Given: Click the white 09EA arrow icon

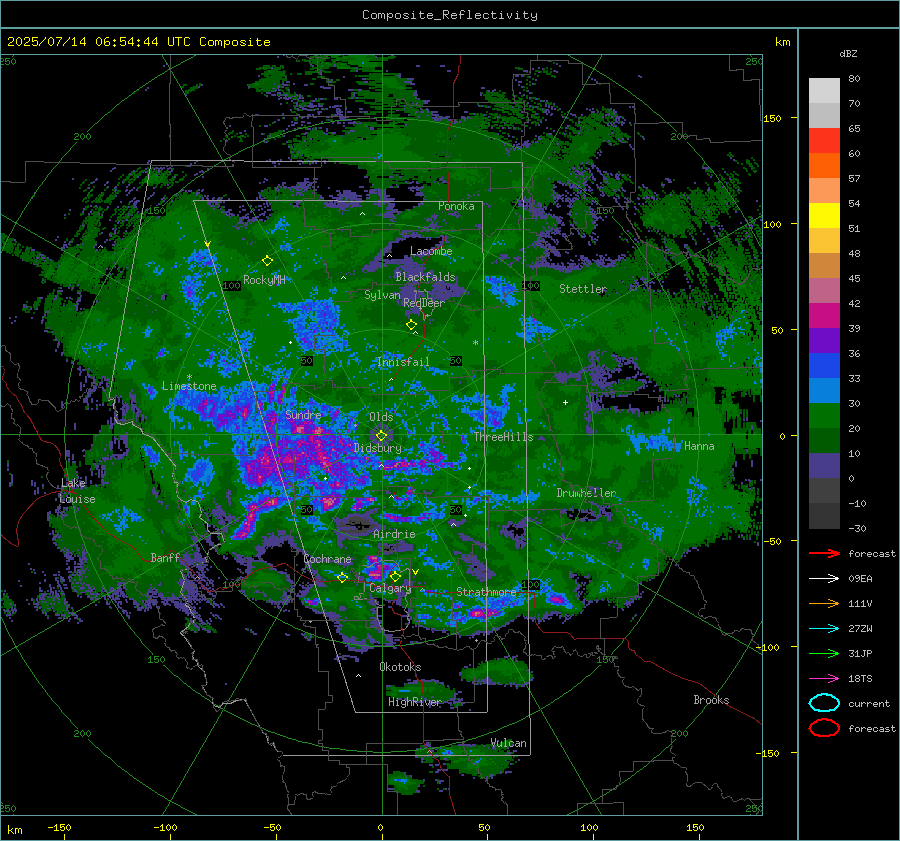Looking at the screenshot, I should 824,579.
